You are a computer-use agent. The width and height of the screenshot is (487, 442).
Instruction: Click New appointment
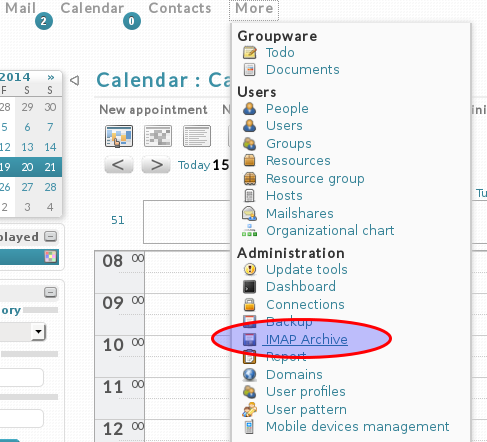[x=153, y=110]
